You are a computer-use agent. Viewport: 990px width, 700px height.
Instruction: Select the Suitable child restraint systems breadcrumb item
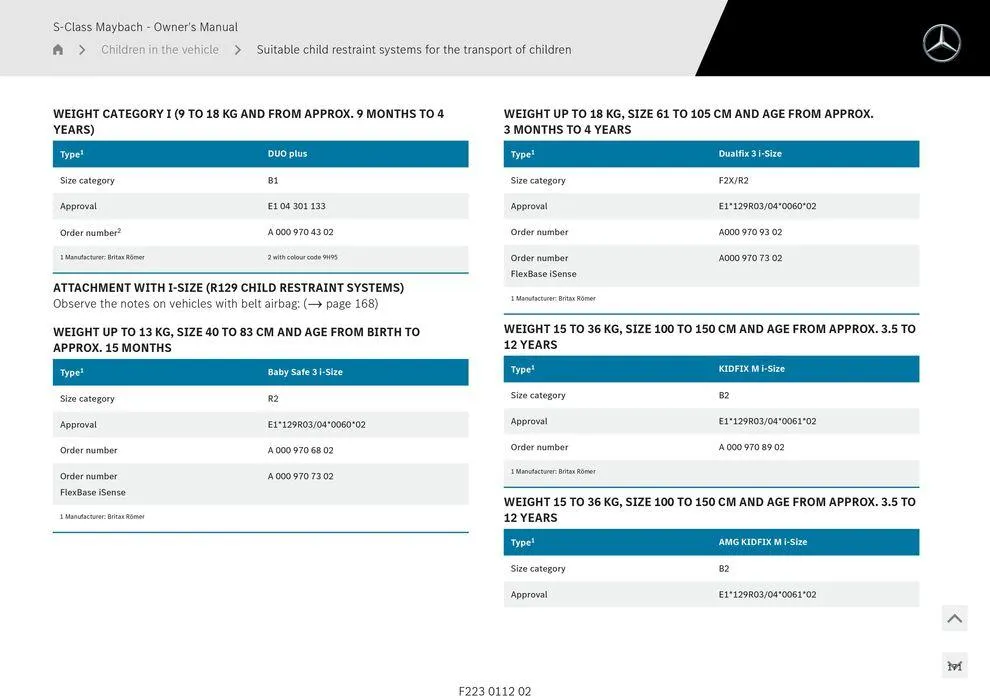(413, 48)
